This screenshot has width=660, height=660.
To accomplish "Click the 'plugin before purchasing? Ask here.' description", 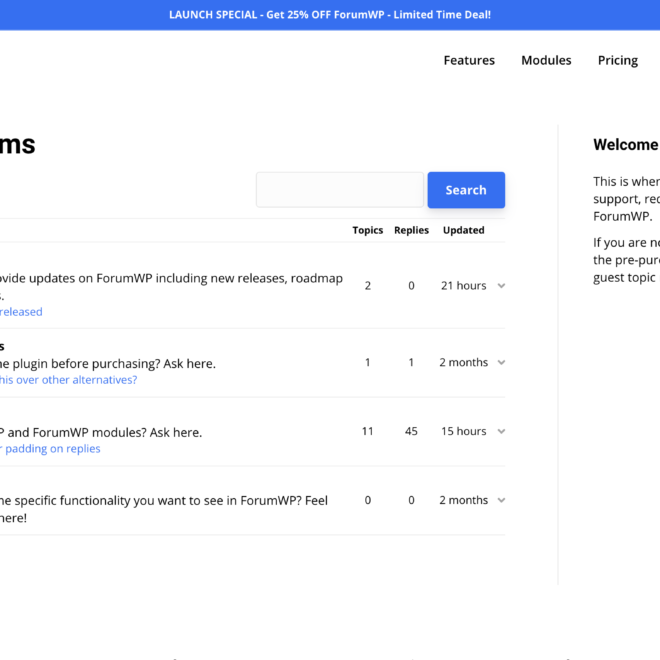I will tap(114, 364).
